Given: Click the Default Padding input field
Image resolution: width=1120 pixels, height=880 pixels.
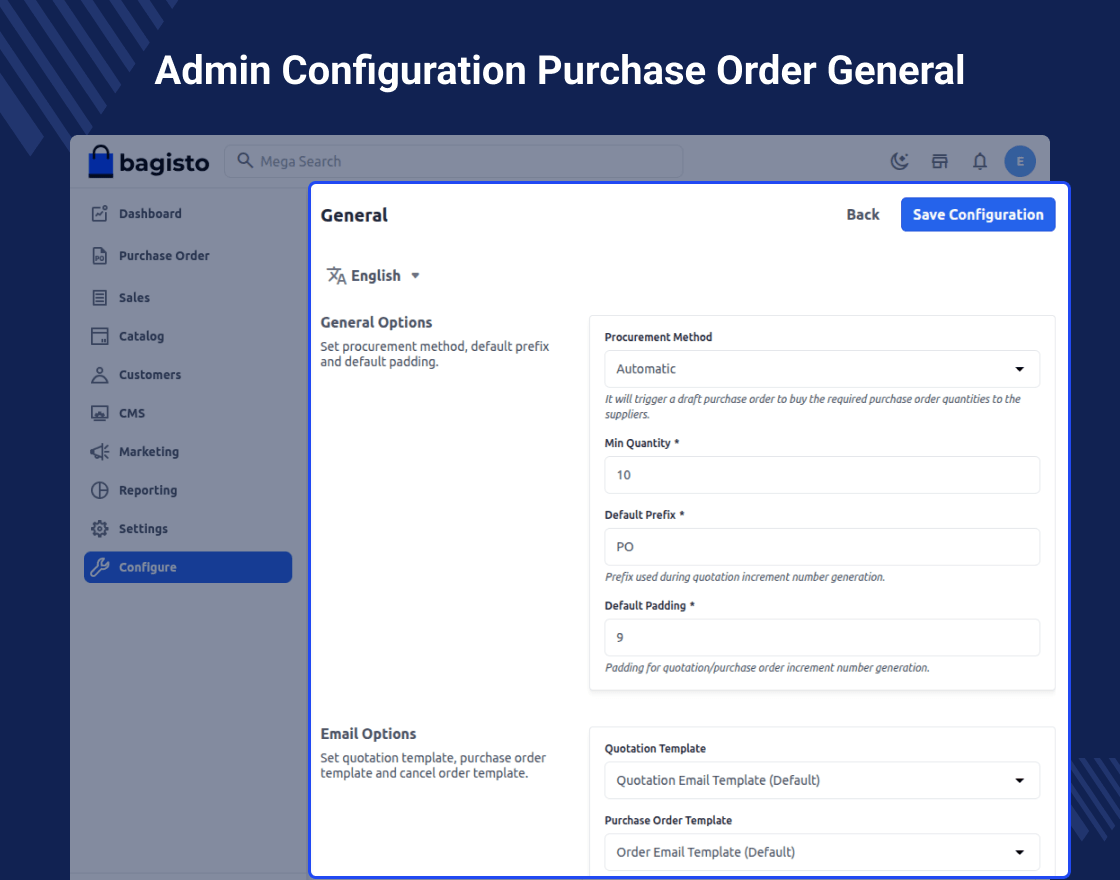Looking at the screenshot, I should click(822, 637).
